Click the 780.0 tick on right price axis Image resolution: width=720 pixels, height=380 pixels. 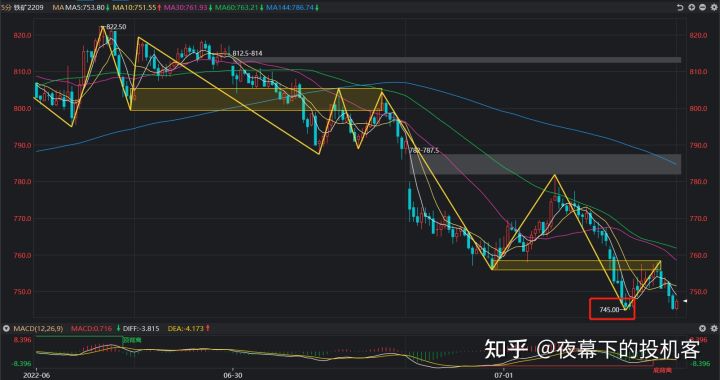click(698, 182)
